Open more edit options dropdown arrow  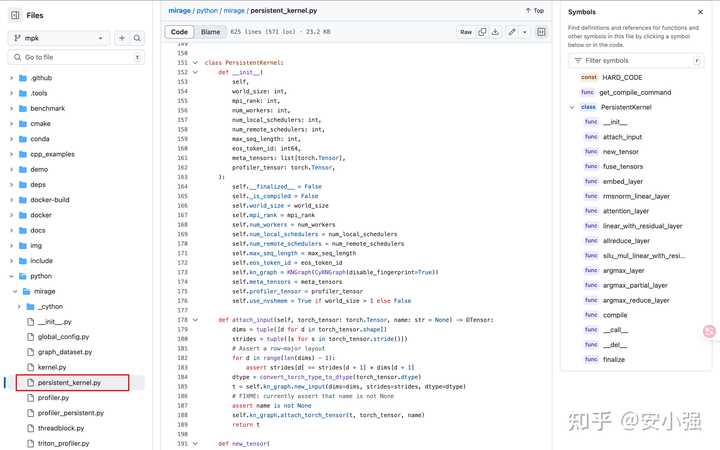(524, 32)
